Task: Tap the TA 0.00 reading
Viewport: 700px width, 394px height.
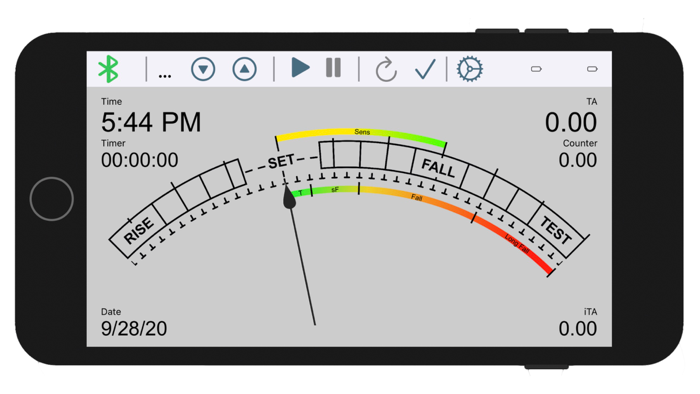Action: point(571,122)
